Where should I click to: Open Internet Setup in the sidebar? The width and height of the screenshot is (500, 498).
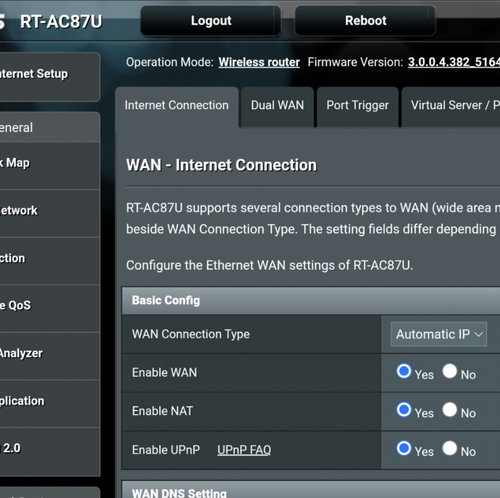click(x=50, y=77)
